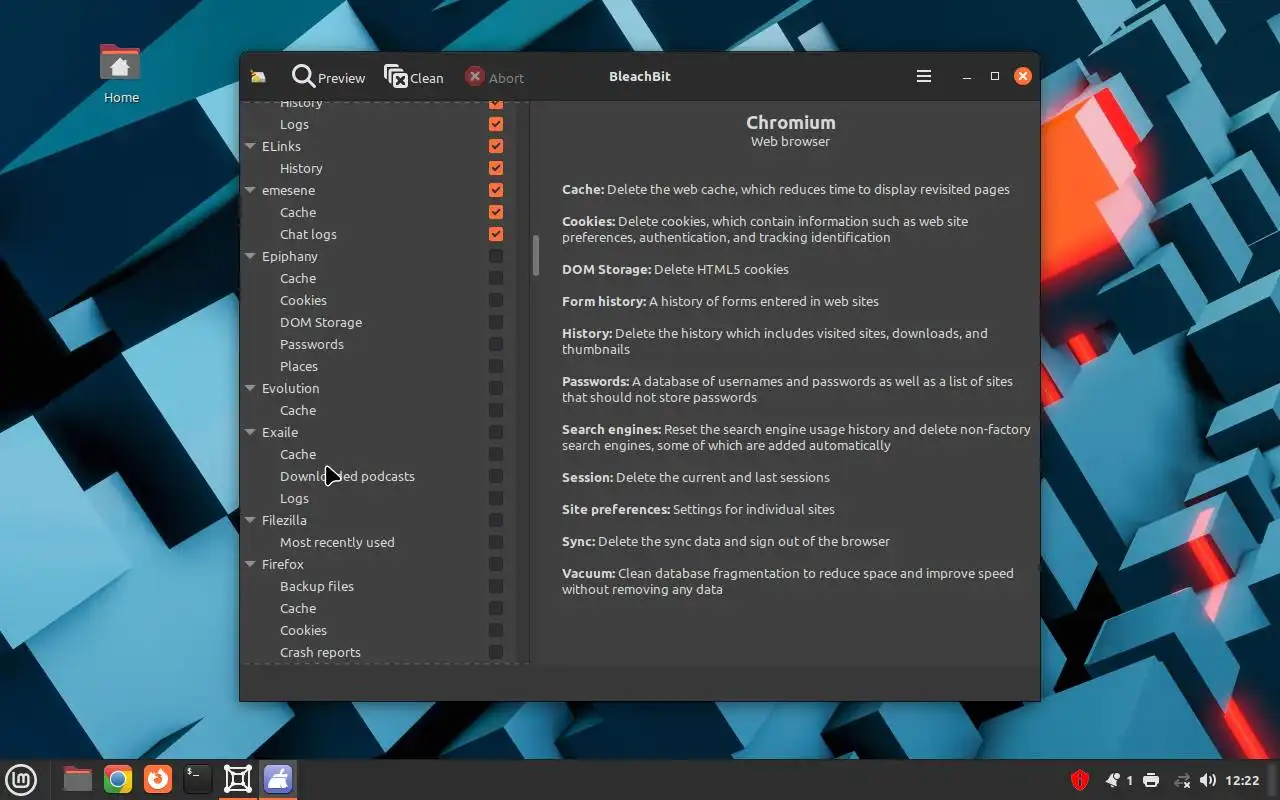Screen dimensions: 1280x800
Task: Click the Chromium heading in details pane
Action: click(x=791, y=122)
